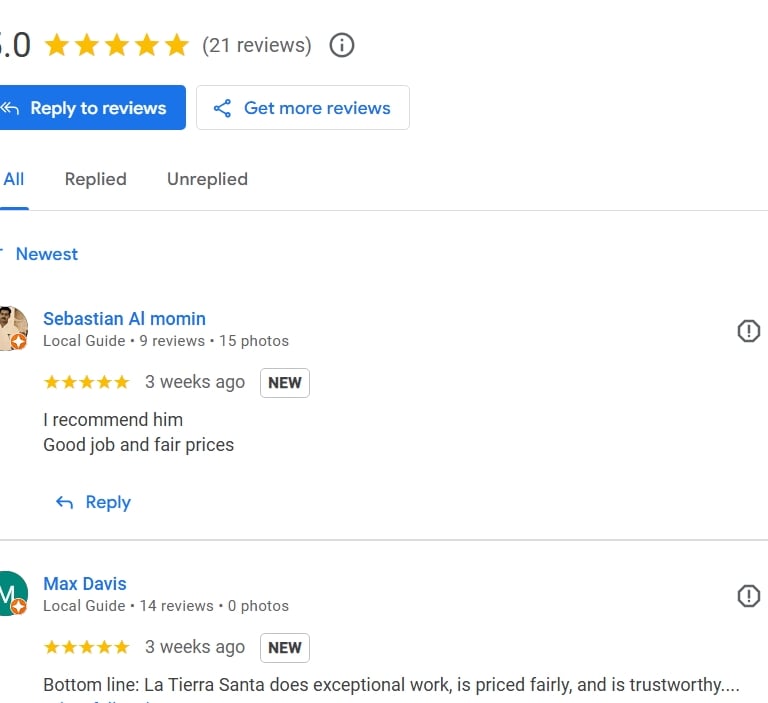This screenshot has width=768, height=703.
Task: Open the Replied tab
Action: (x=95, y=179)
